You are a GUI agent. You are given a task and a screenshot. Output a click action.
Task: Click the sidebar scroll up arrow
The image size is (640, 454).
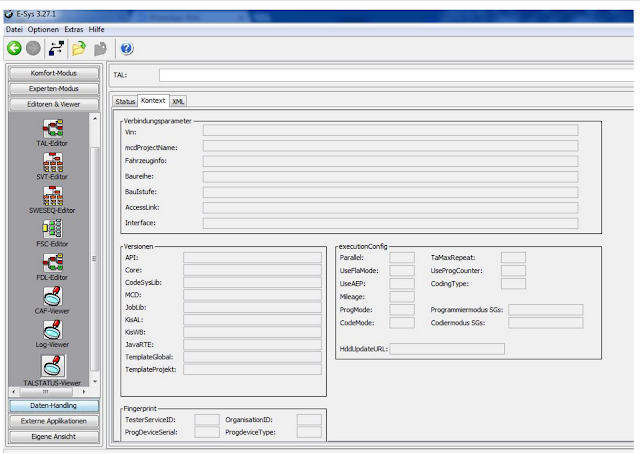point(95,118)
